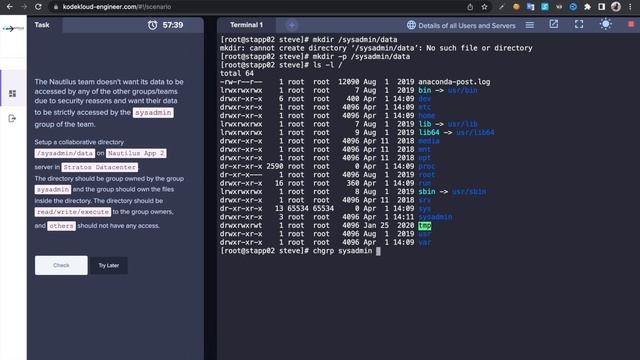
Task: Open Details of all Users and Servers
Action: [461, 25]
